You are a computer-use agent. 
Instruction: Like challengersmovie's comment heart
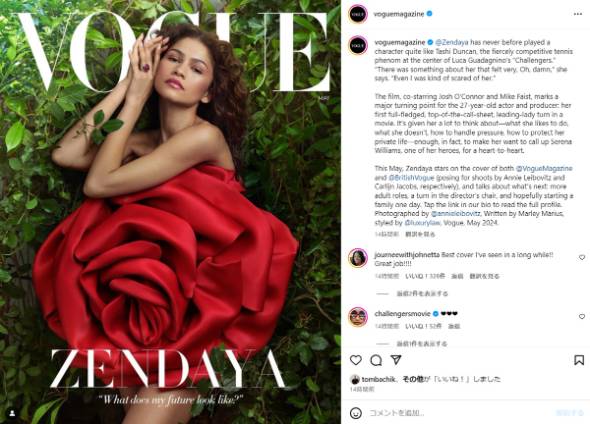tap(582, 316)
